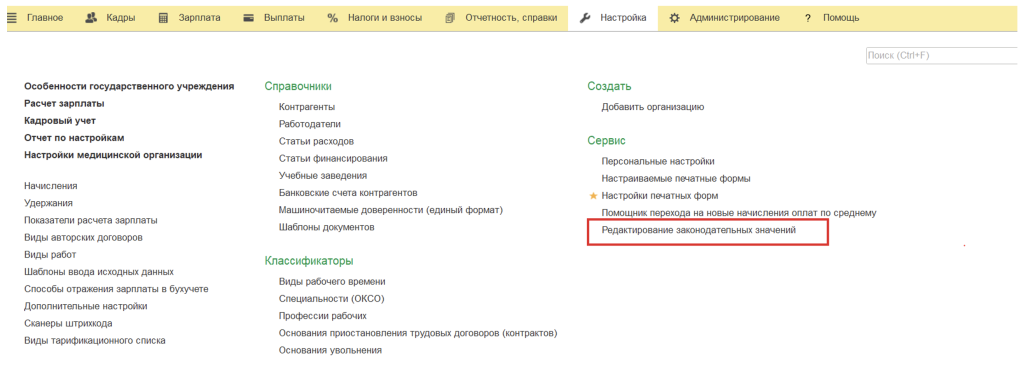
Task: Click the Сервис group heading
Action: click(606, 140)
